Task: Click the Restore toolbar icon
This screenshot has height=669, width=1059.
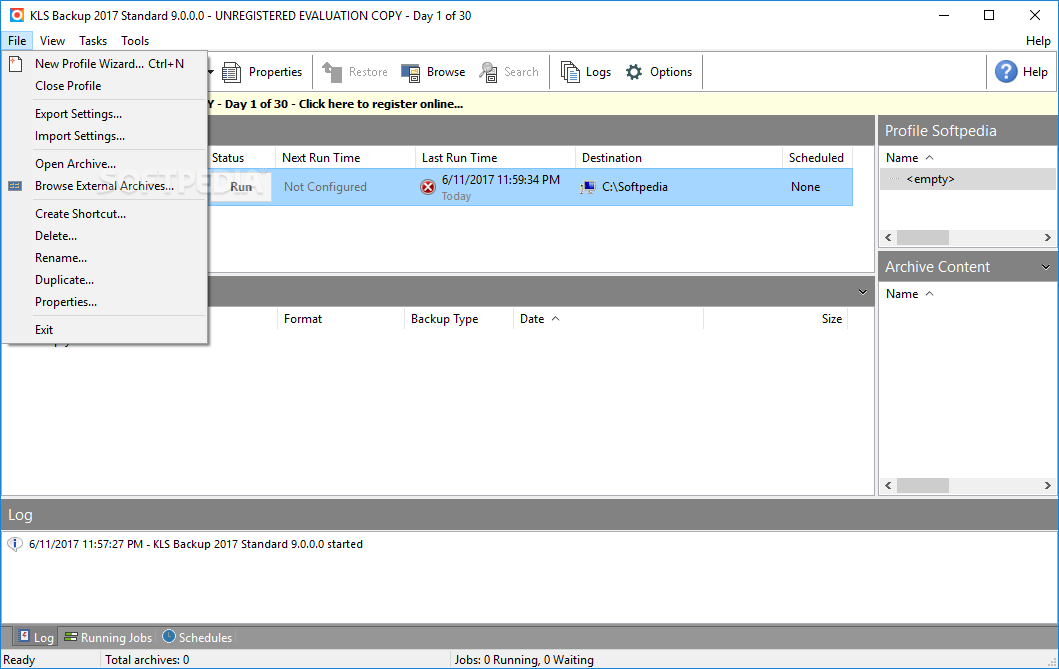Action: pos(332,72)
